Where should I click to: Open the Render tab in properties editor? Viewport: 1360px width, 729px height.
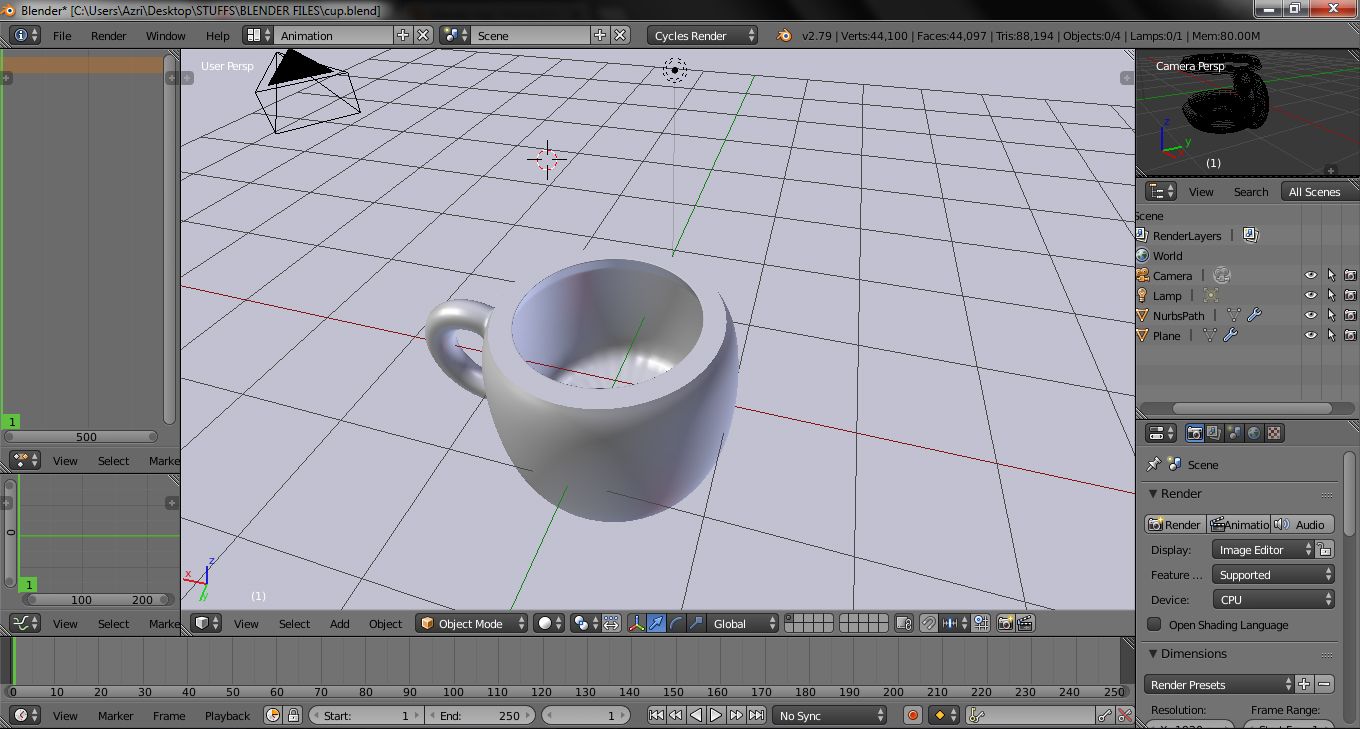point(1194,433)
